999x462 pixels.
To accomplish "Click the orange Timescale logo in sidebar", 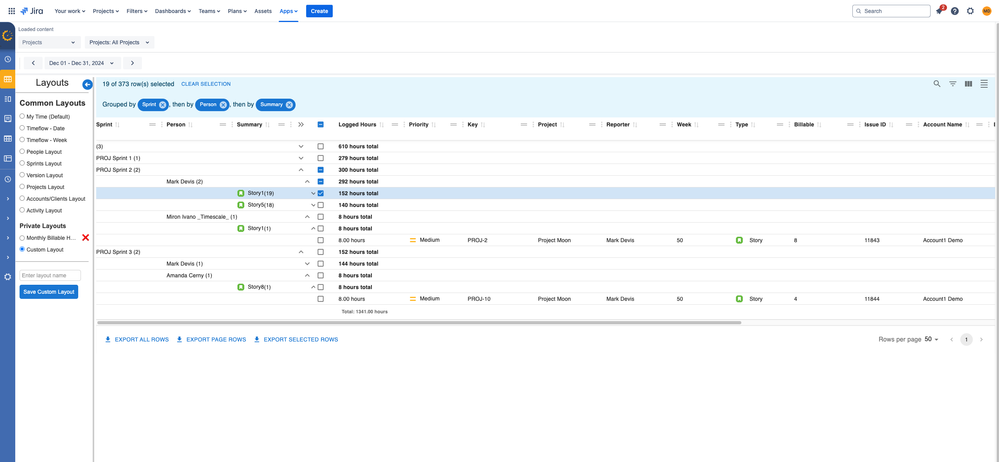I will 8,36.
